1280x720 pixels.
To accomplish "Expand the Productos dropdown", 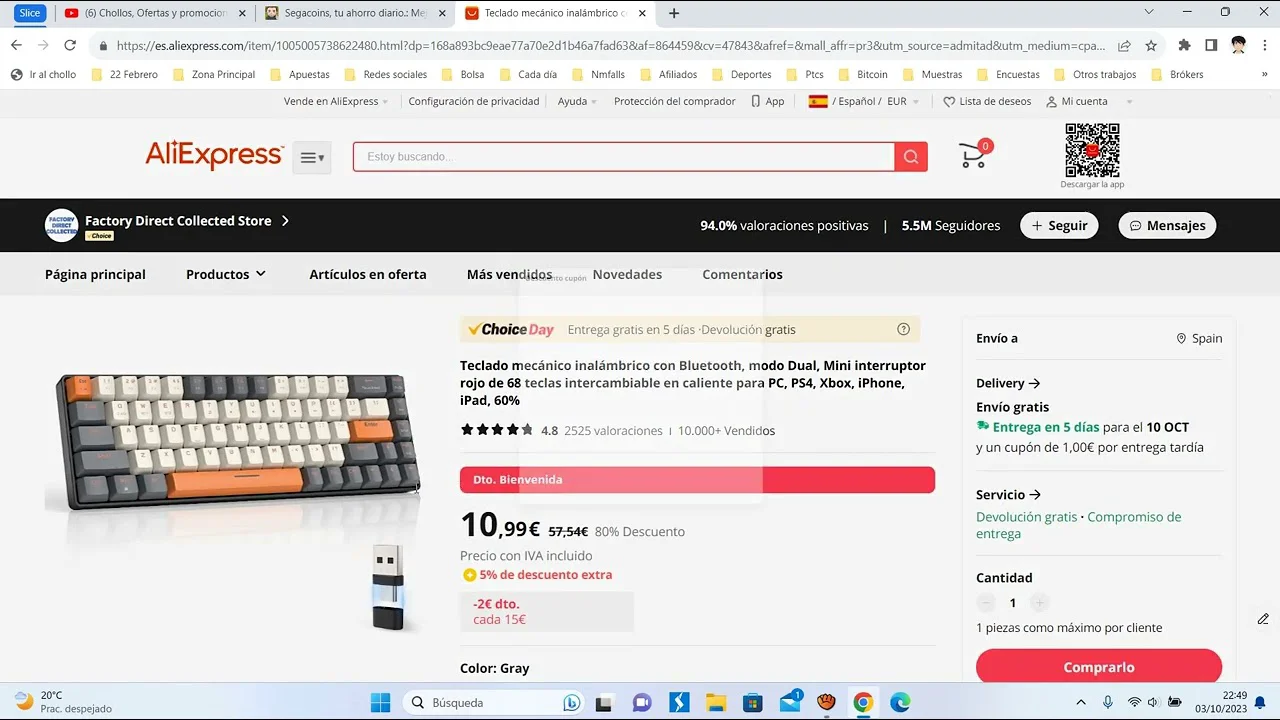I will [226, 274].
